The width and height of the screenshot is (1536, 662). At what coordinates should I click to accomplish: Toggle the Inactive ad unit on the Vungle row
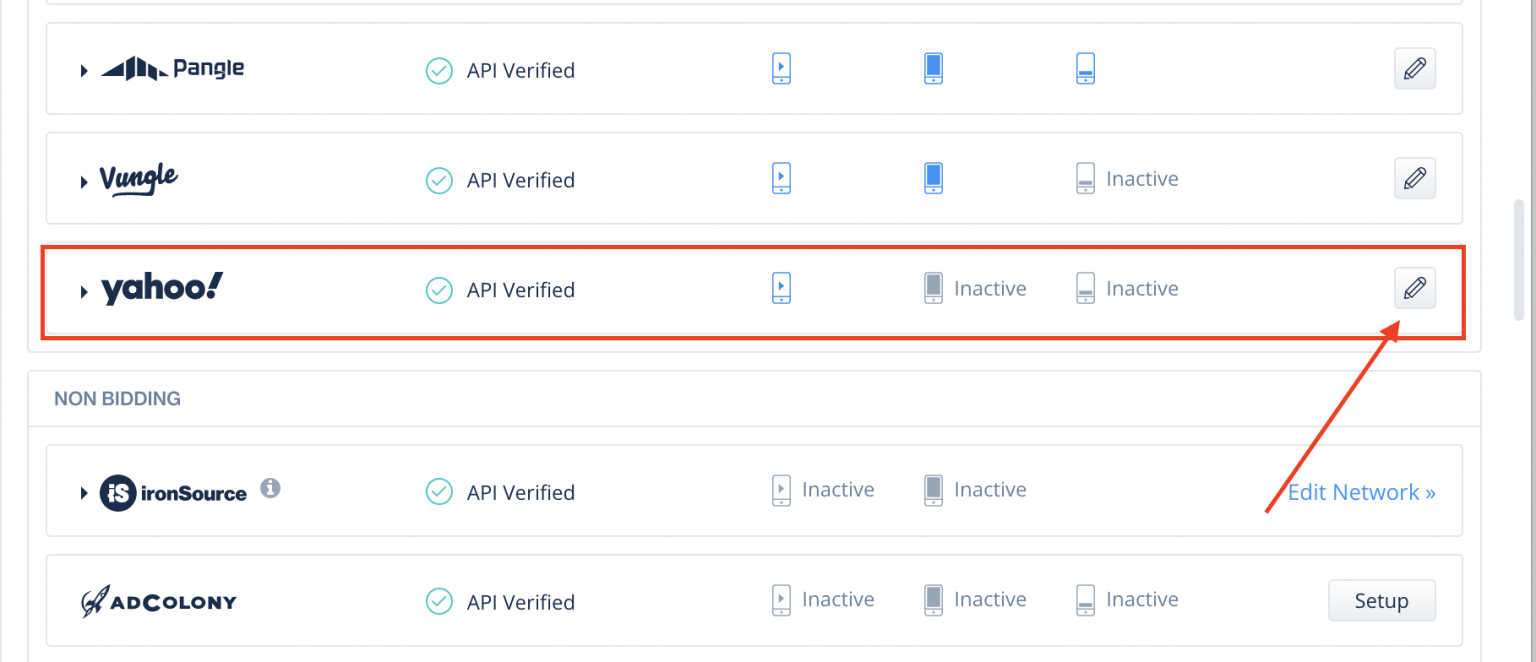(x=1085, y=178)
